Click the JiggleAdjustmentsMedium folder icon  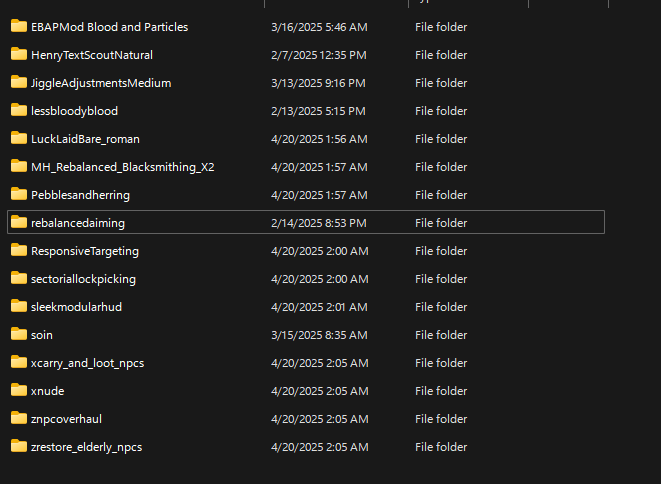18,83
